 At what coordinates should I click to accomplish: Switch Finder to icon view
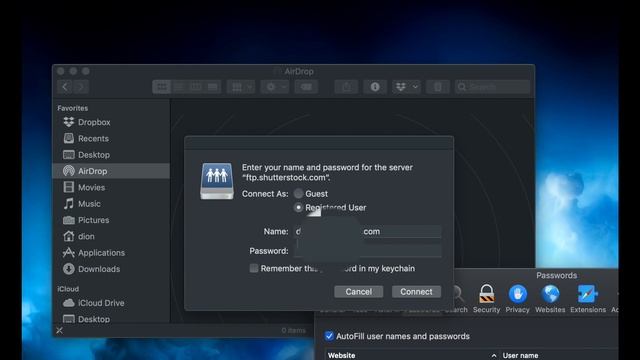(x=161, y=87)
